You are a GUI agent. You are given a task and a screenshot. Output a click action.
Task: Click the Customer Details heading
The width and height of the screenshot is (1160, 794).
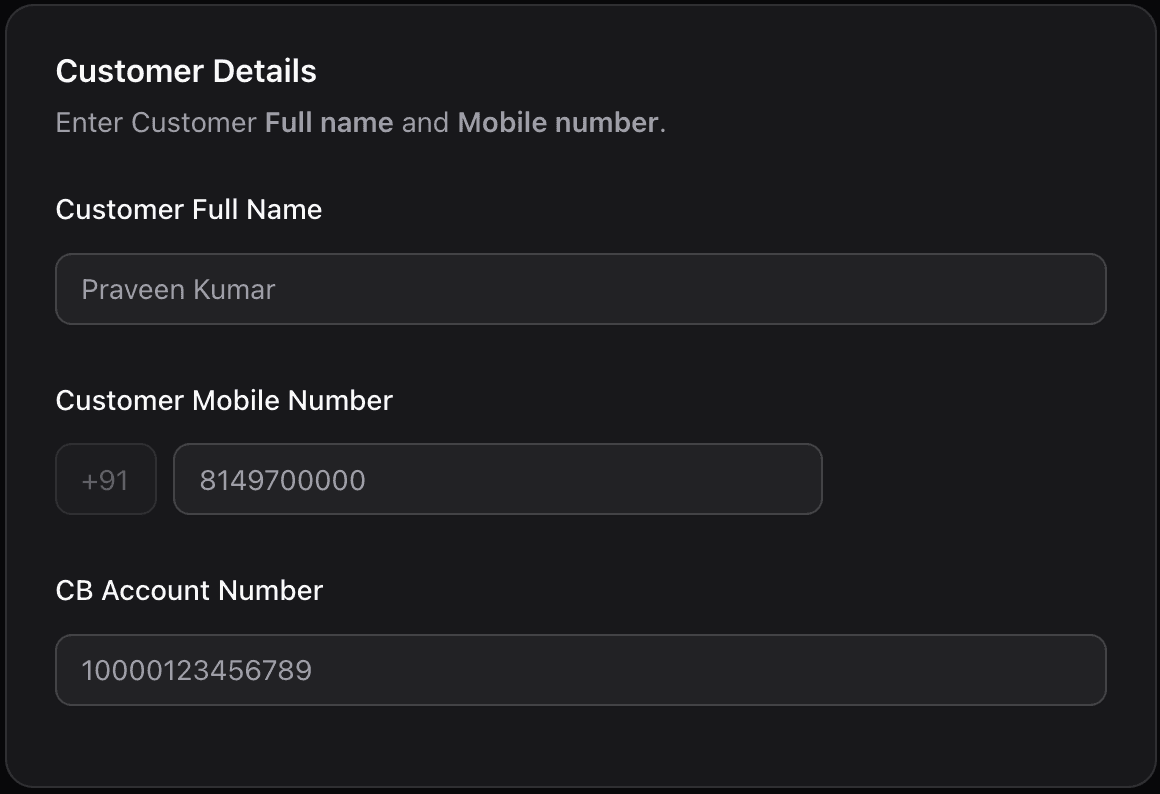[186, 71]
